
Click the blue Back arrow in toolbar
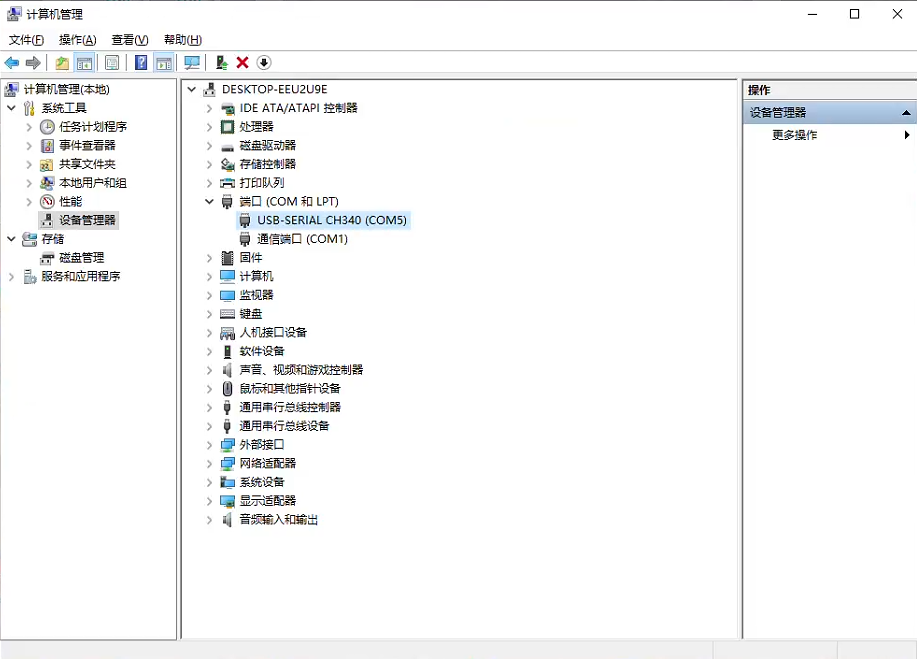pos(13,63)
